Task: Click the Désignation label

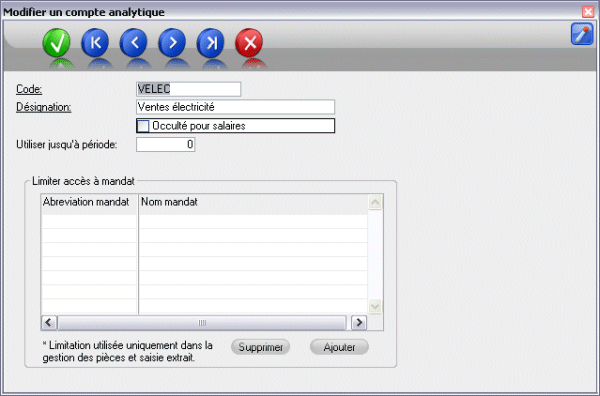Action: pyautogui.click(x=44, y=108)
